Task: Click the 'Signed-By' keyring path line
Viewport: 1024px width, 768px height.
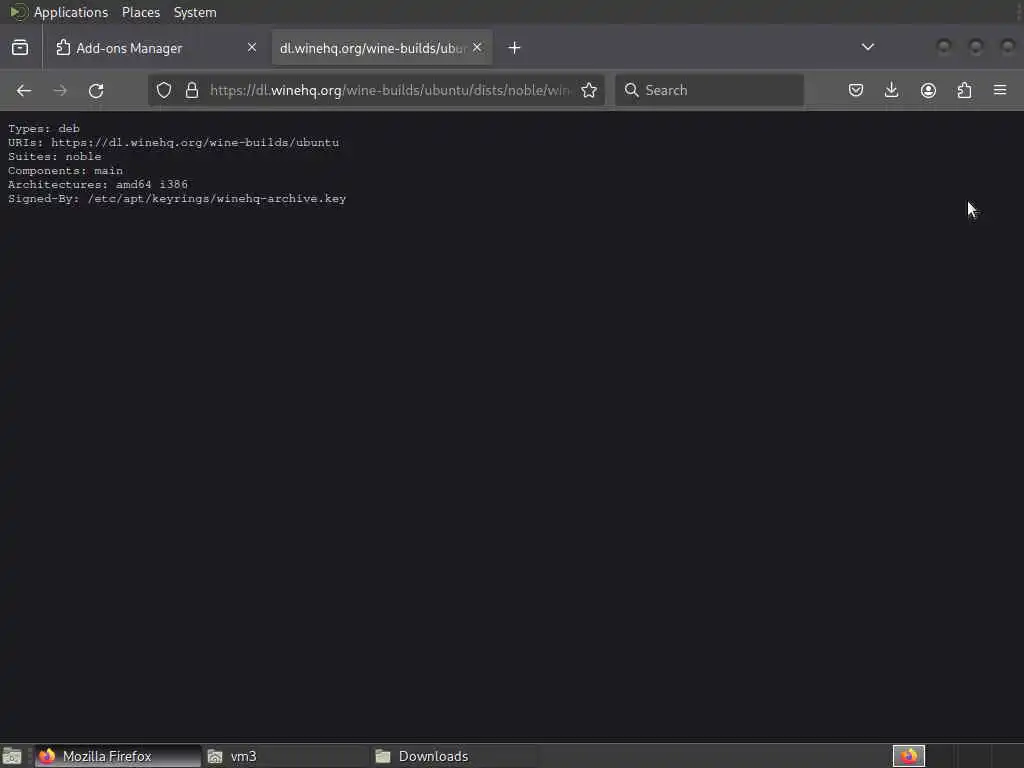Action: [x=177, y=199]
